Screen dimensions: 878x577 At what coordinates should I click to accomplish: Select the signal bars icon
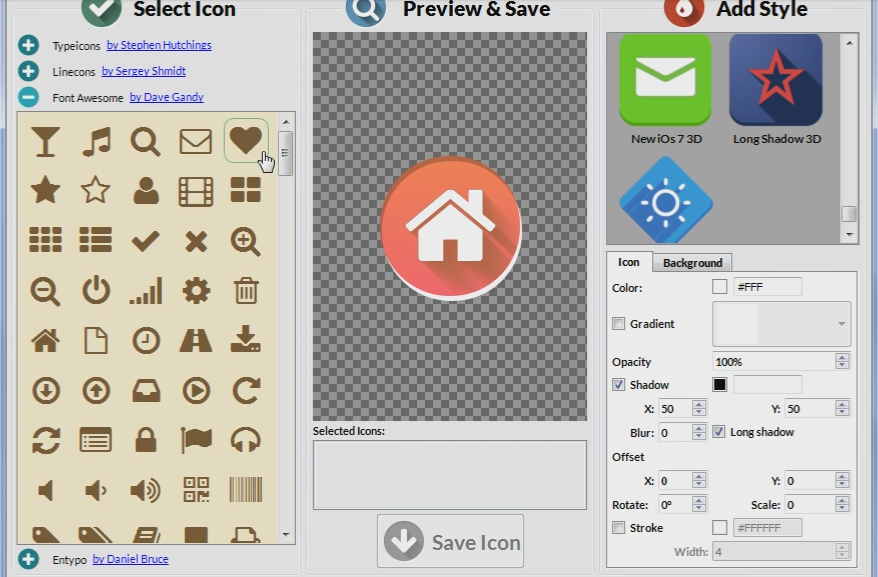(x=146, y=291)
